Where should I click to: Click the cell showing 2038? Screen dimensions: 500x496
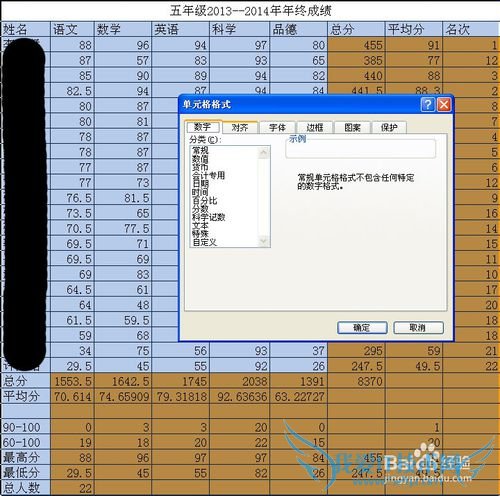pyautogui.click(x=240, y=381)
